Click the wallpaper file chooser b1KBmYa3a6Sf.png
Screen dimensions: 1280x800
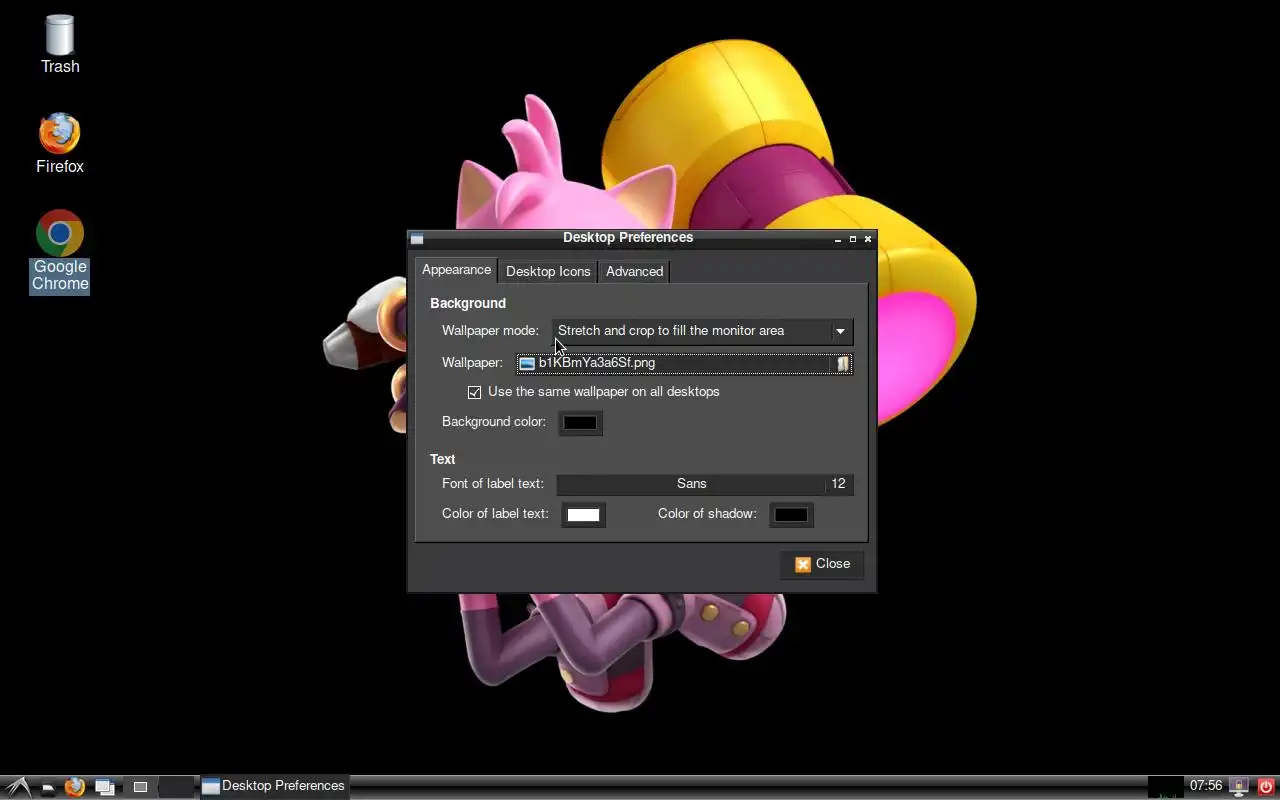(684, 364)
